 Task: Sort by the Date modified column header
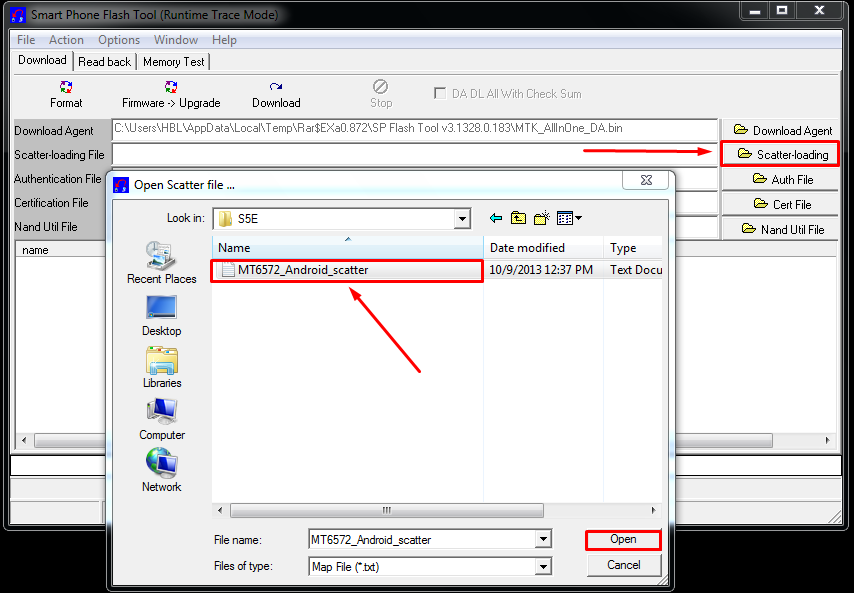tap(544, 248)
